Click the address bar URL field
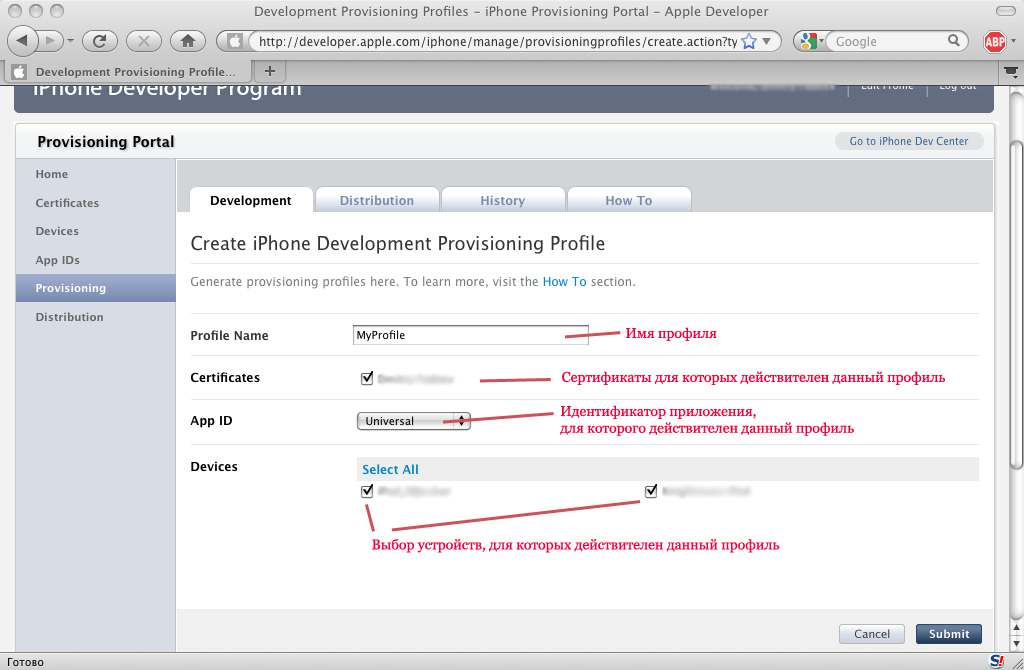This screenshot has height=670, width=1024. (x=498, y=41)
